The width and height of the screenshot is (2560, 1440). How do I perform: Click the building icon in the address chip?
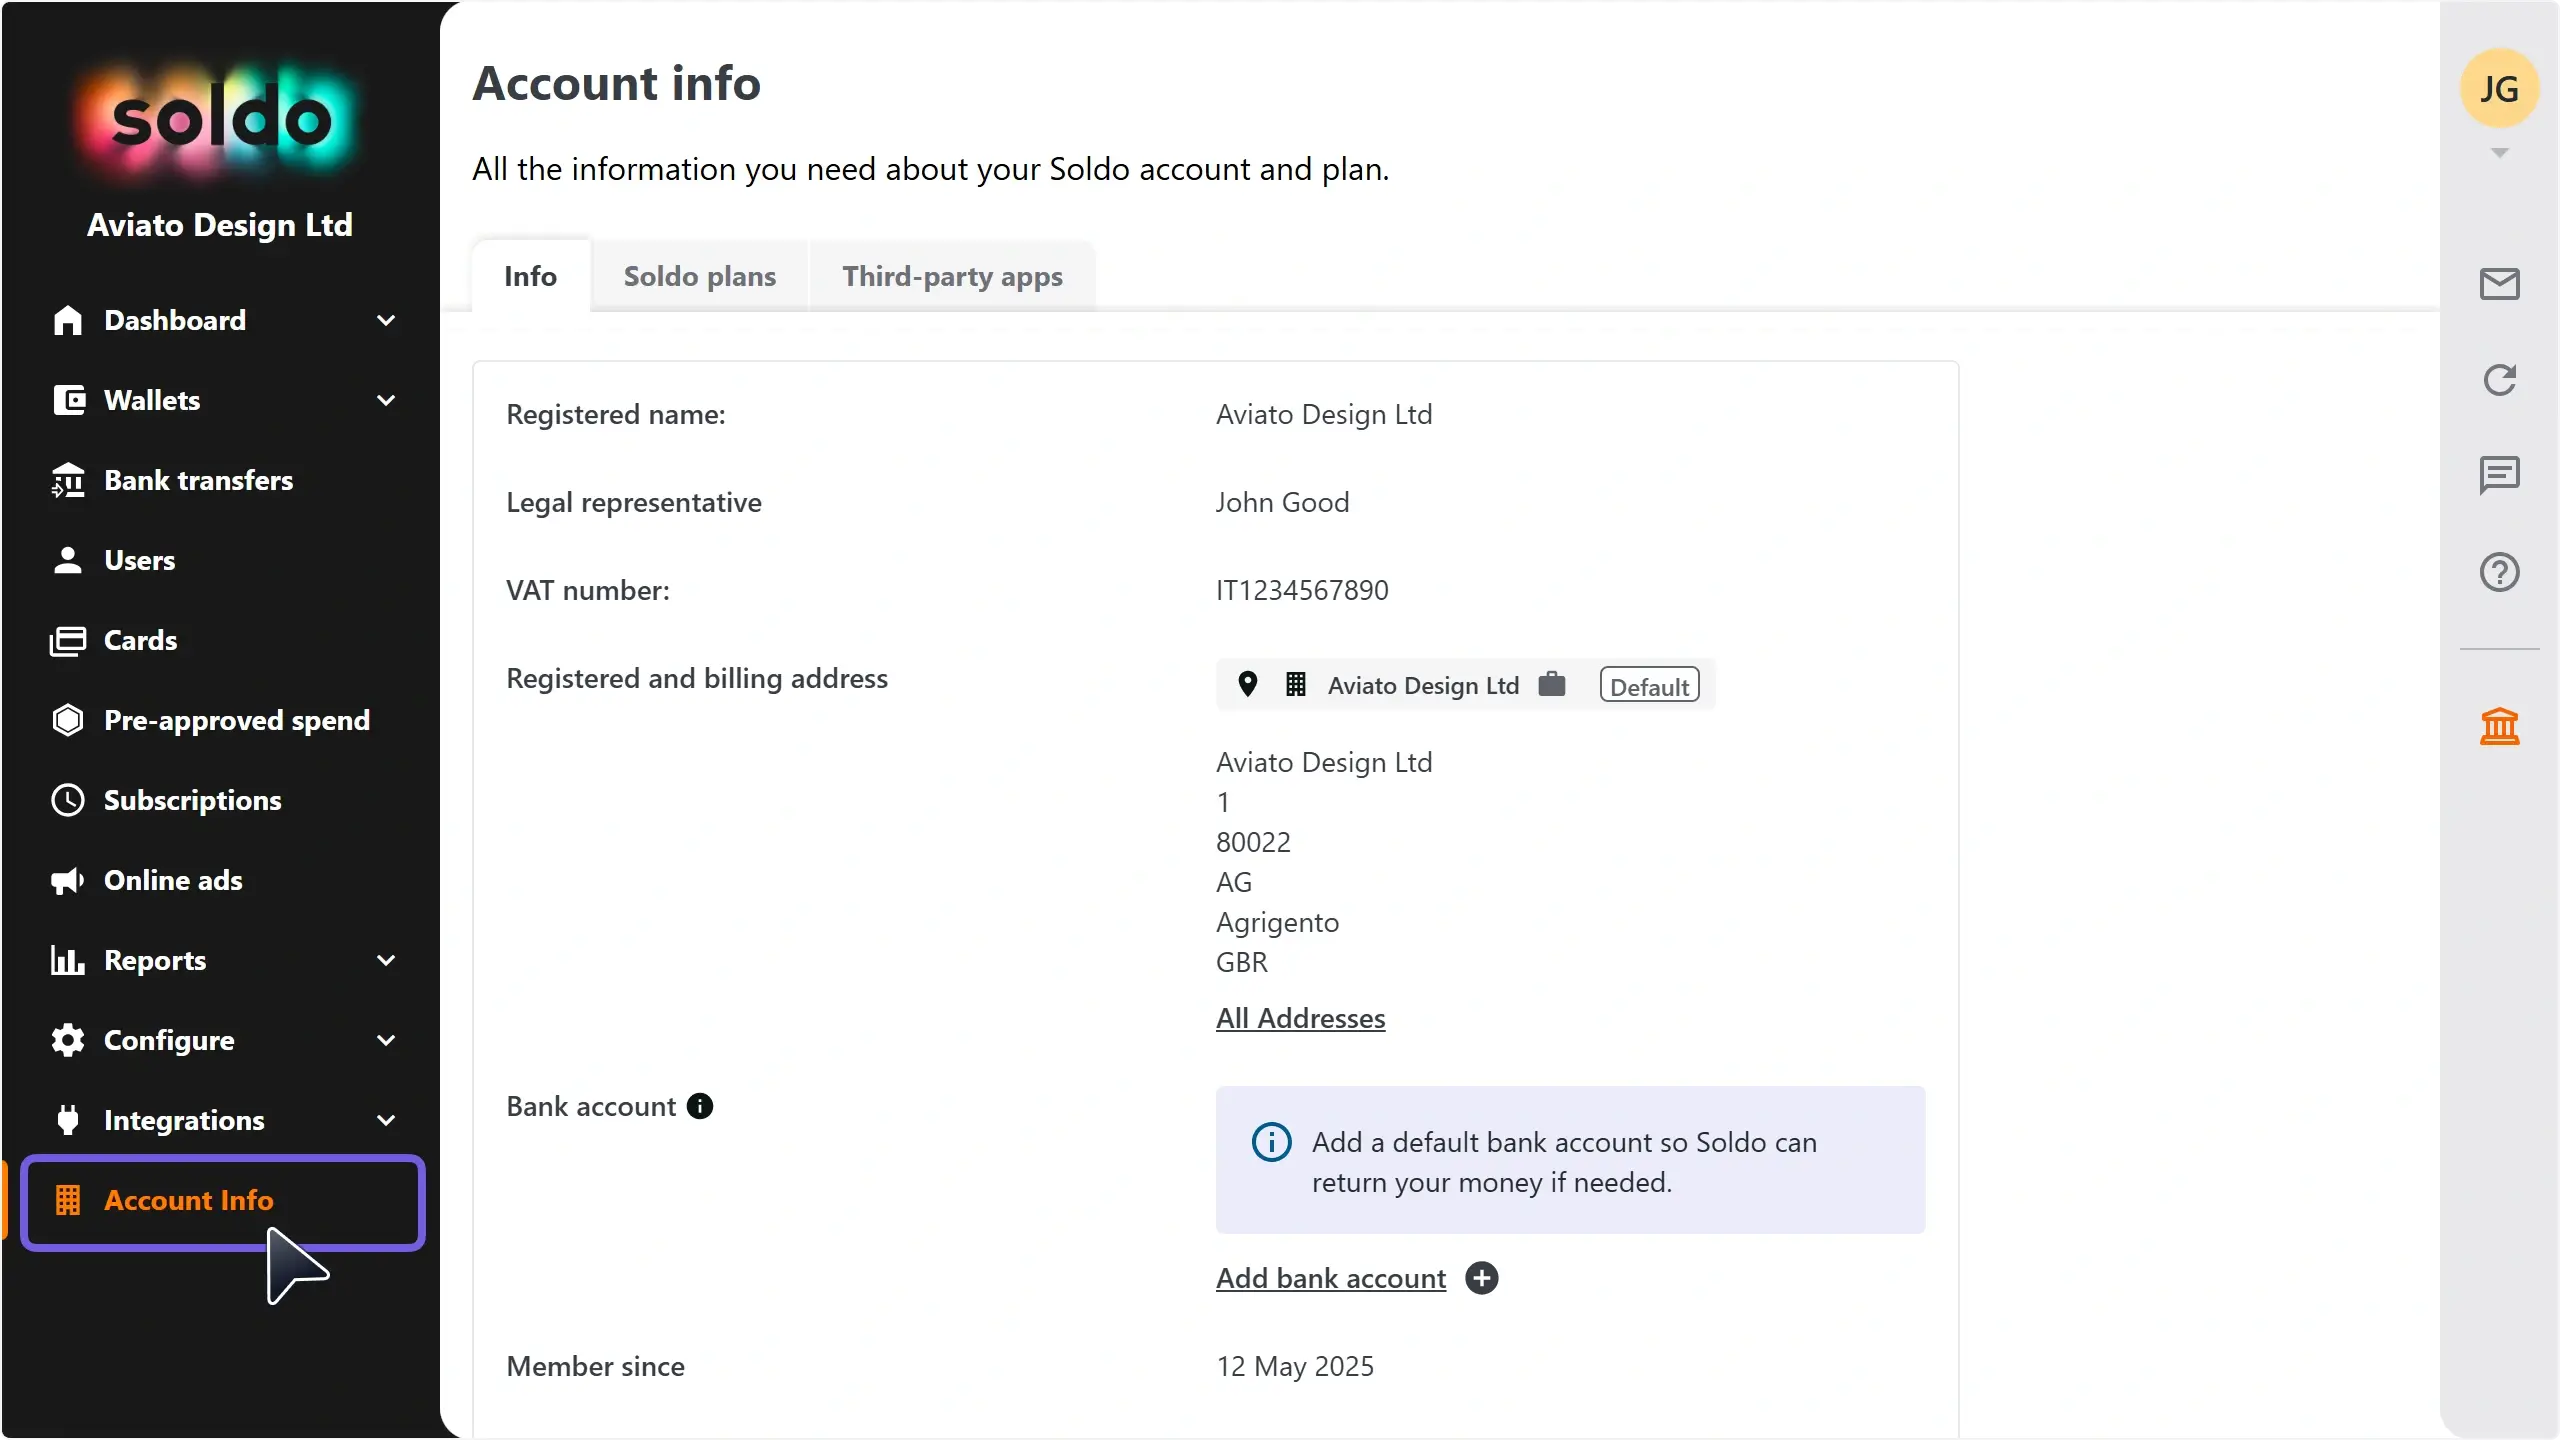(1296, 684)
